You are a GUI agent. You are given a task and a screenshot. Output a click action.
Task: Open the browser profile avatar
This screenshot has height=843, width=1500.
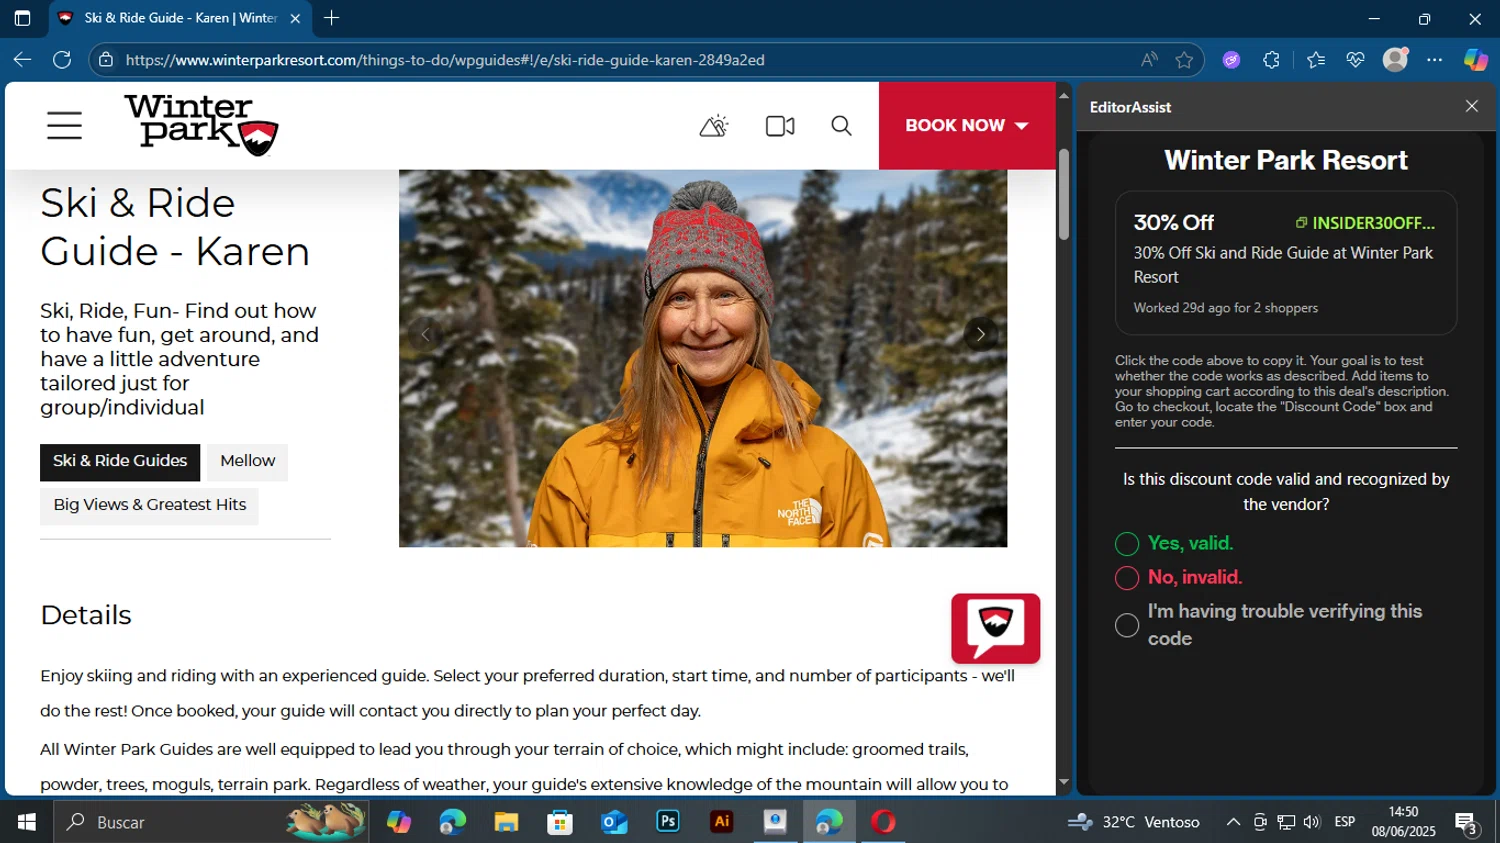[x=1395, y=59]
